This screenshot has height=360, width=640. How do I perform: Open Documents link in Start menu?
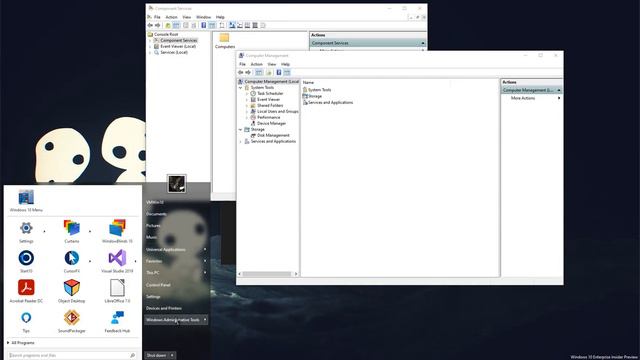coord(156,214)
